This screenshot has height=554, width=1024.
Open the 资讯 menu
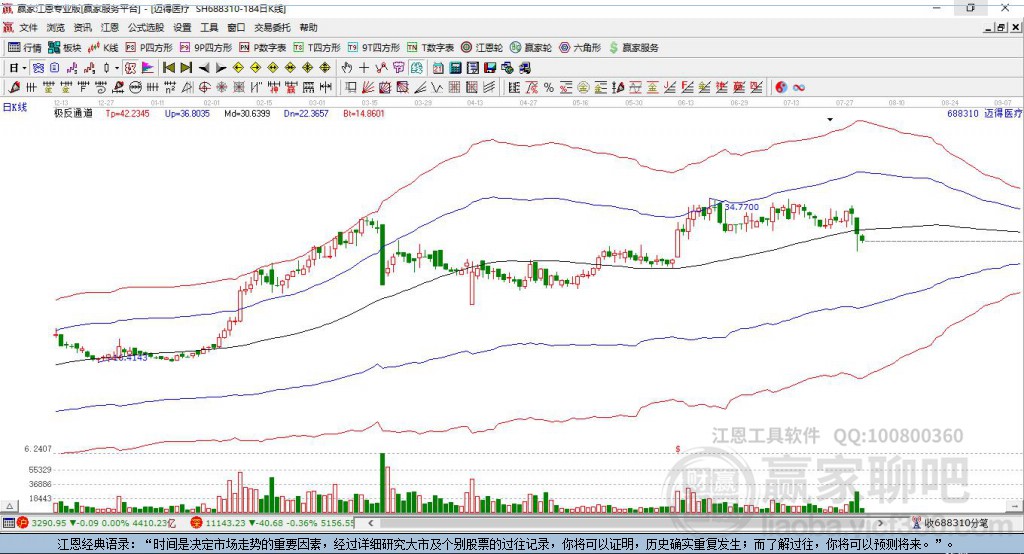point(82,27)
